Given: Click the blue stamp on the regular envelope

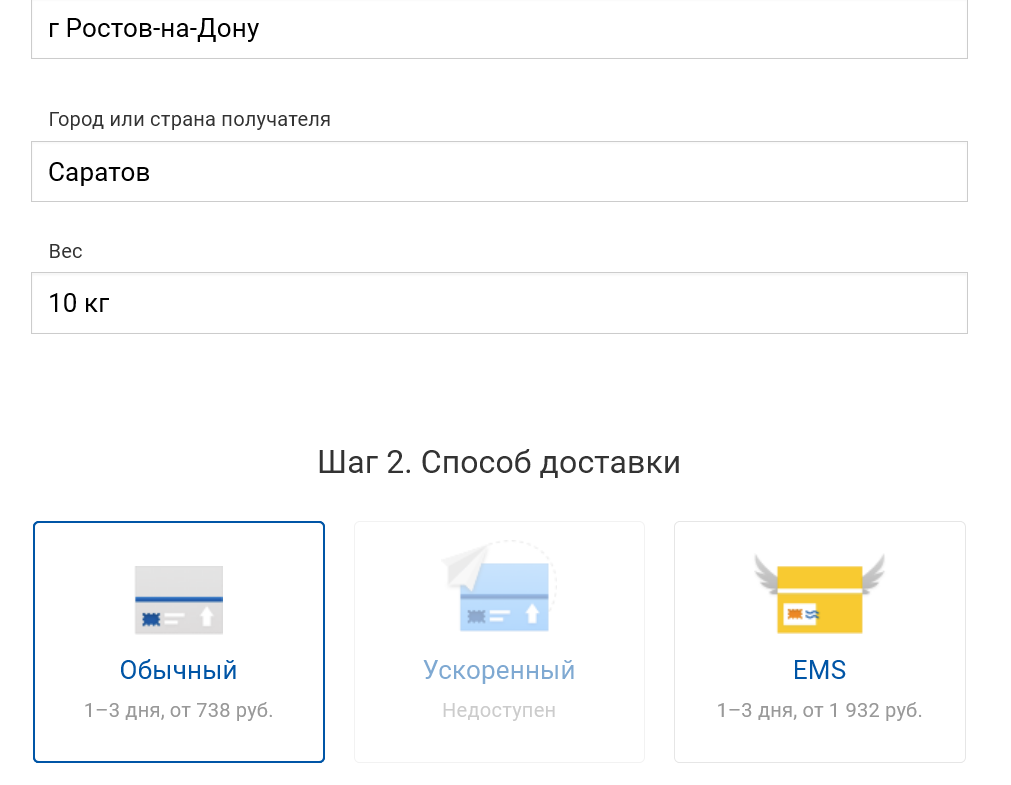Looking at the screenshot, I should pos(151,619).
